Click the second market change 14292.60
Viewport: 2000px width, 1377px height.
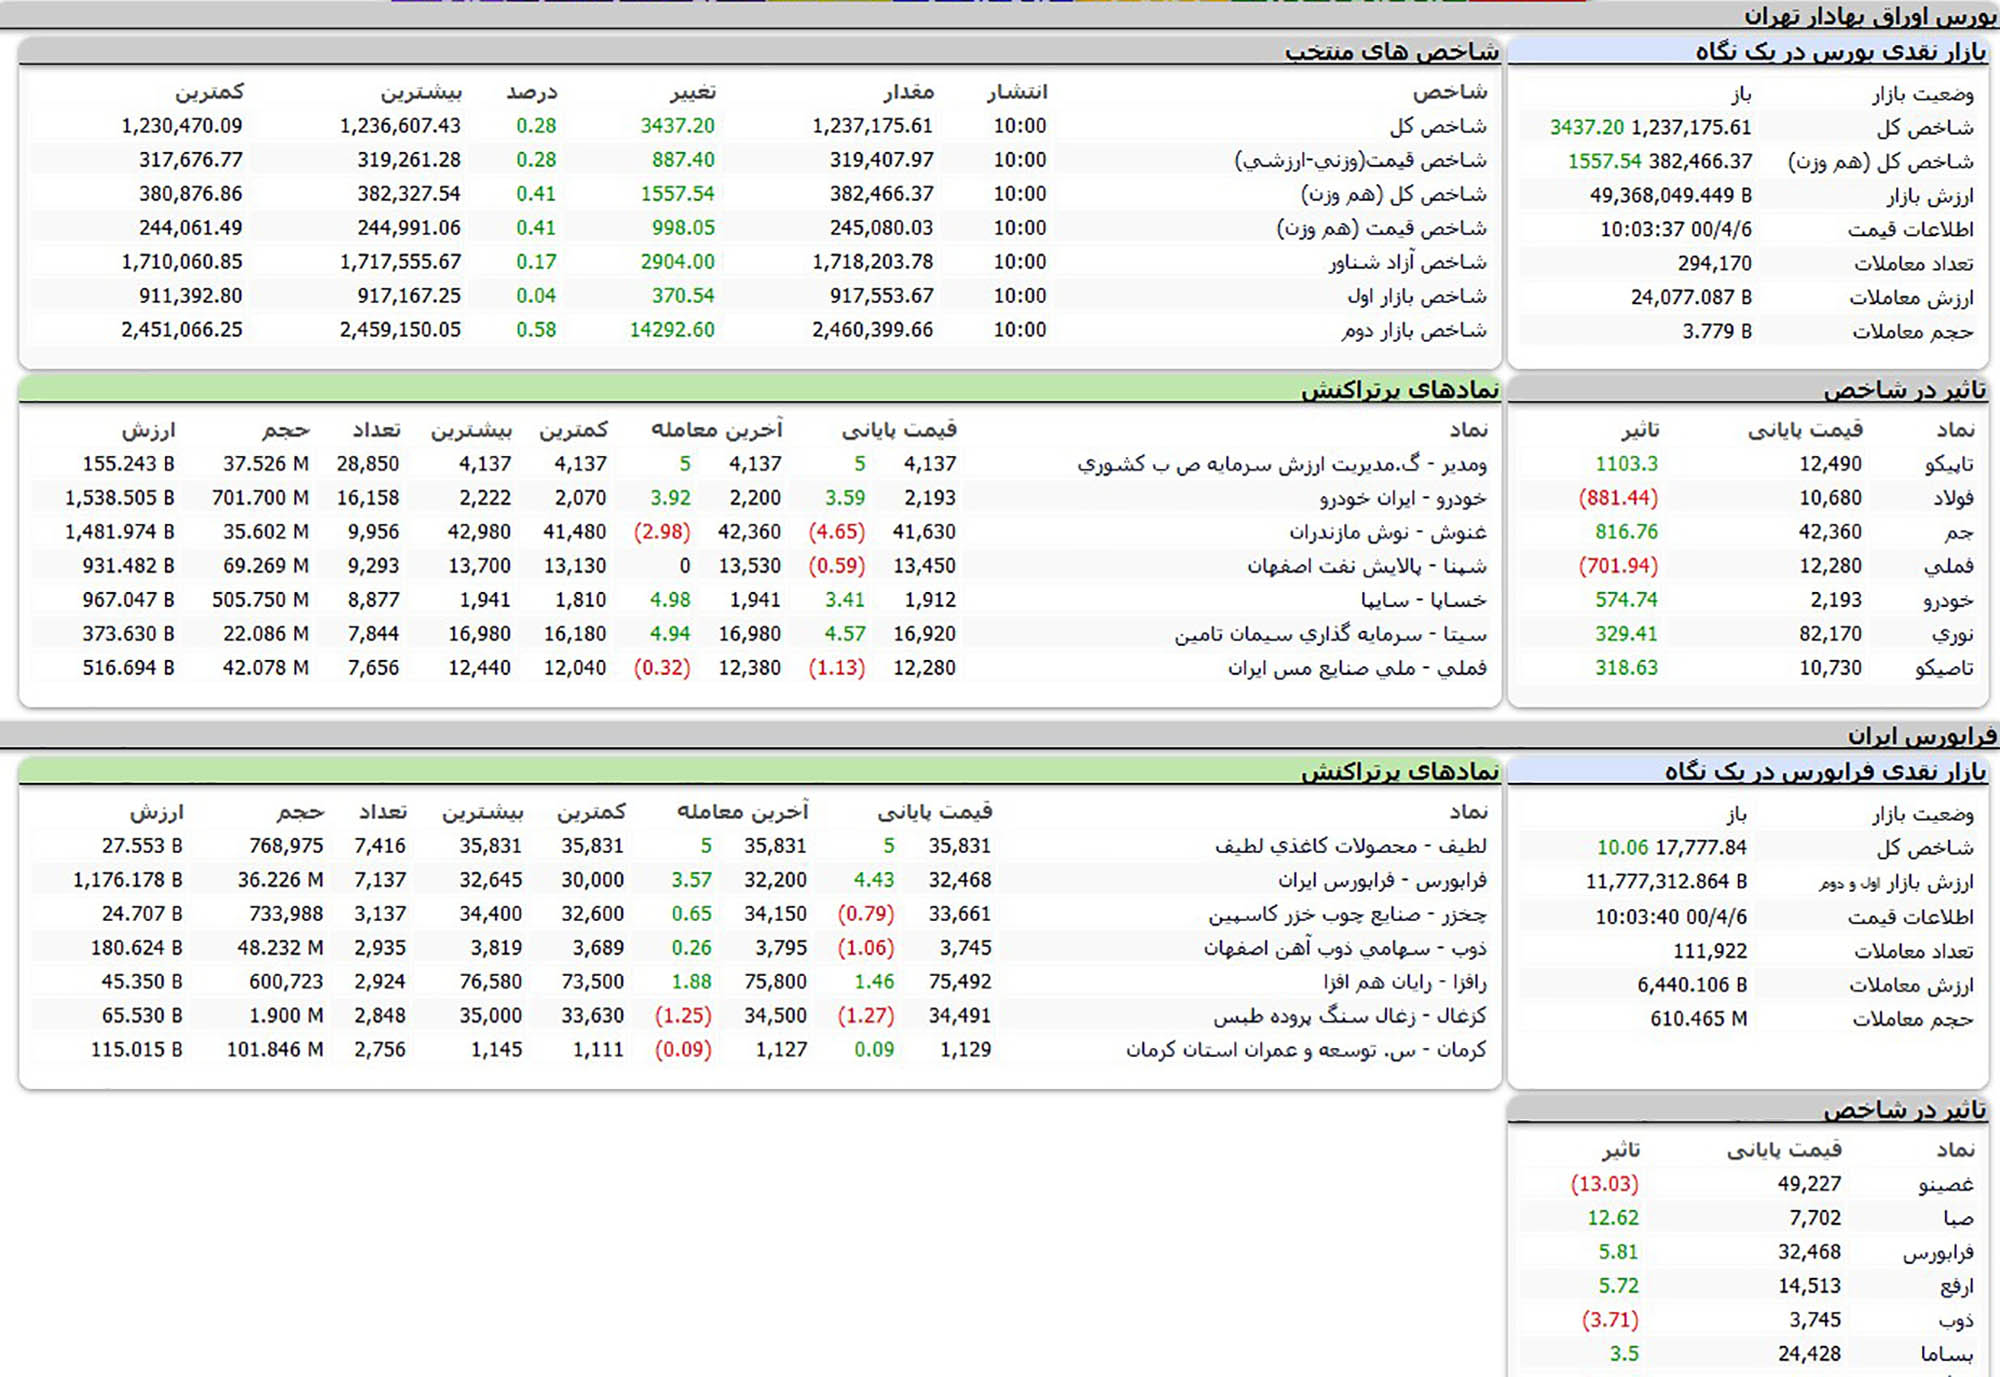[x=672, y=330]
